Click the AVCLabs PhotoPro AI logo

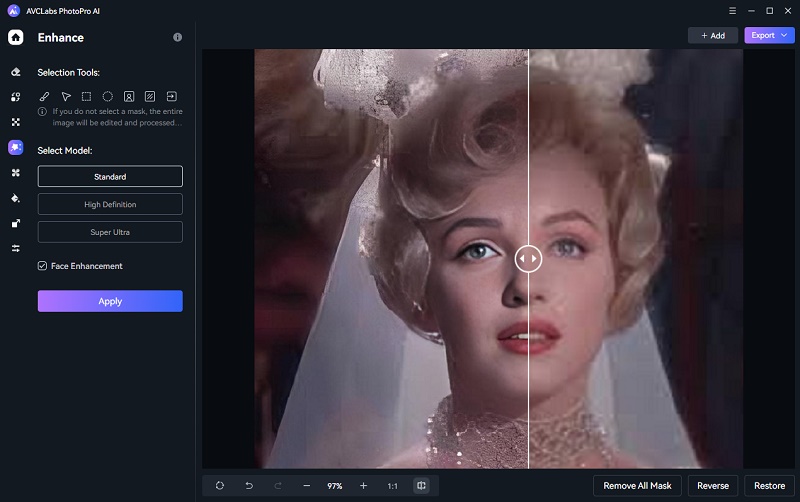click(x=14, y=11)
